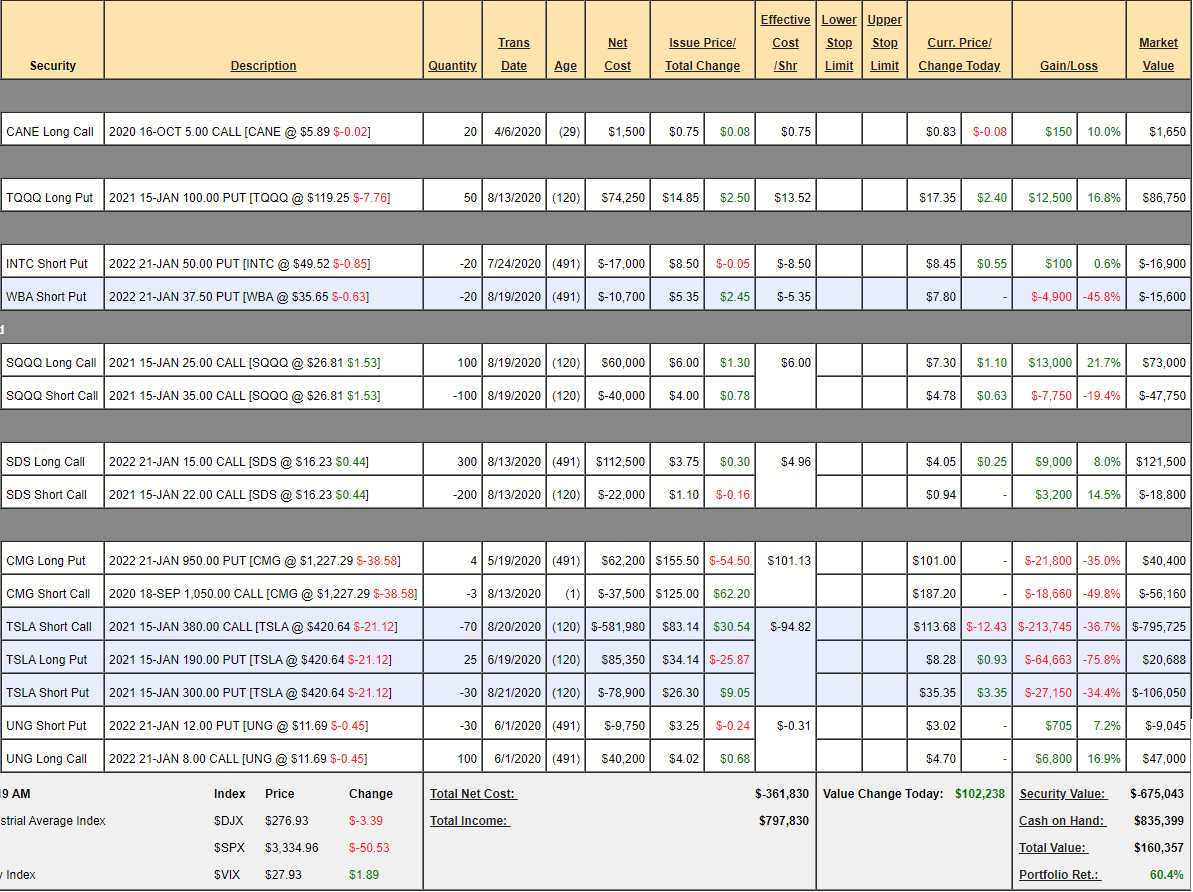
Task: Sort by the Quantity column header
Action: pos(452,66)
